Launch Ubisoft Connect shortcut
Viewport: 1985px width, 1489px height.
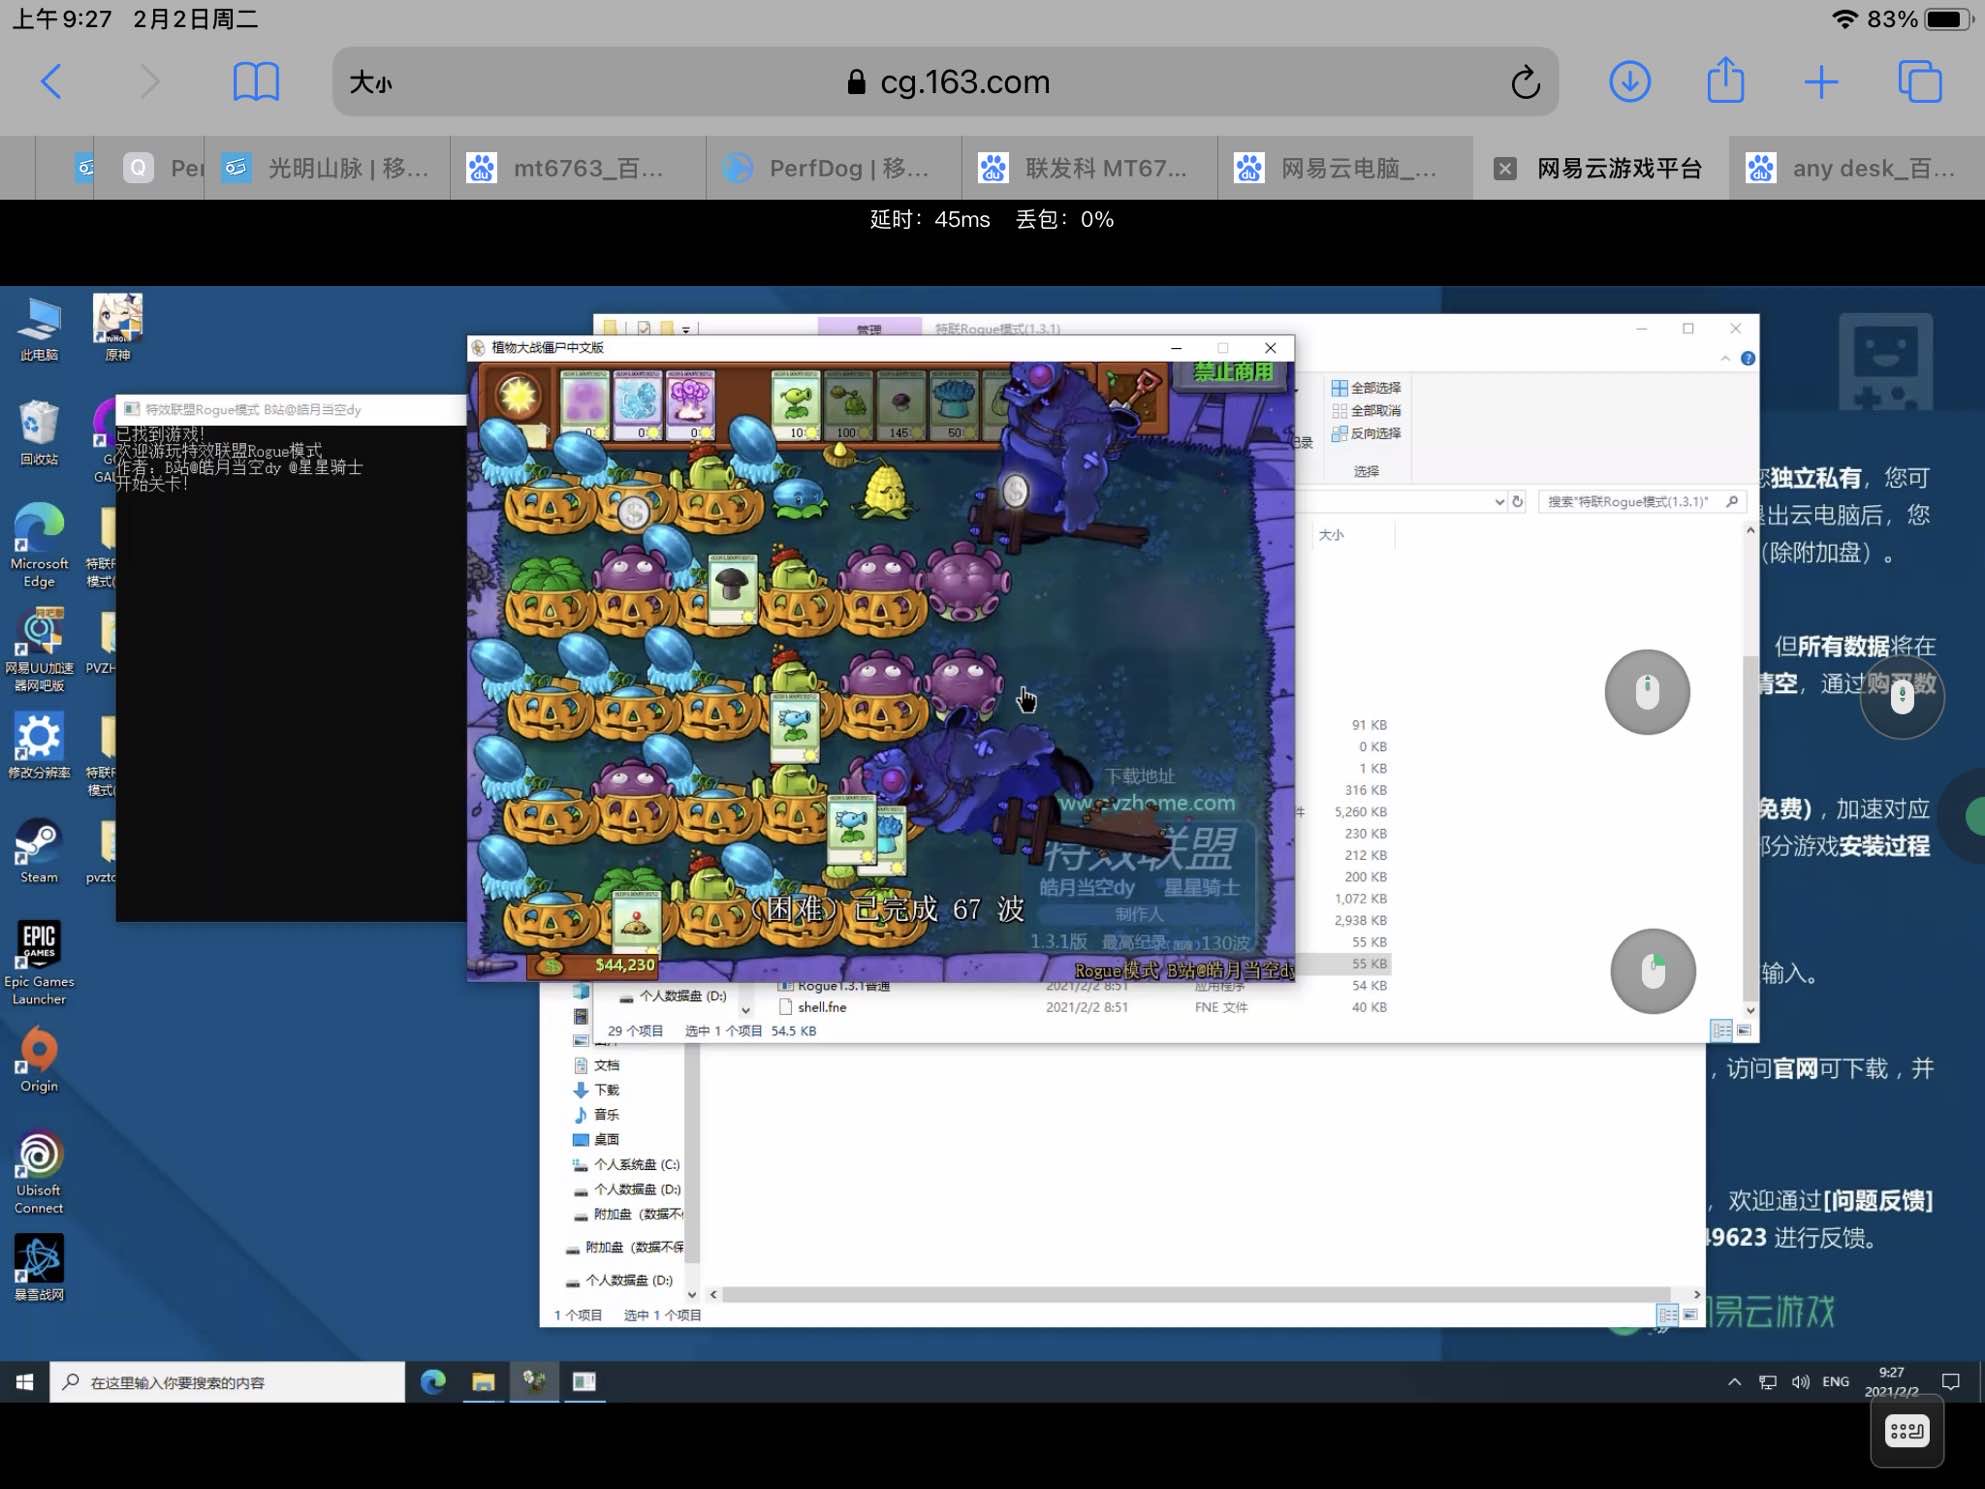tap(39, 1172)
